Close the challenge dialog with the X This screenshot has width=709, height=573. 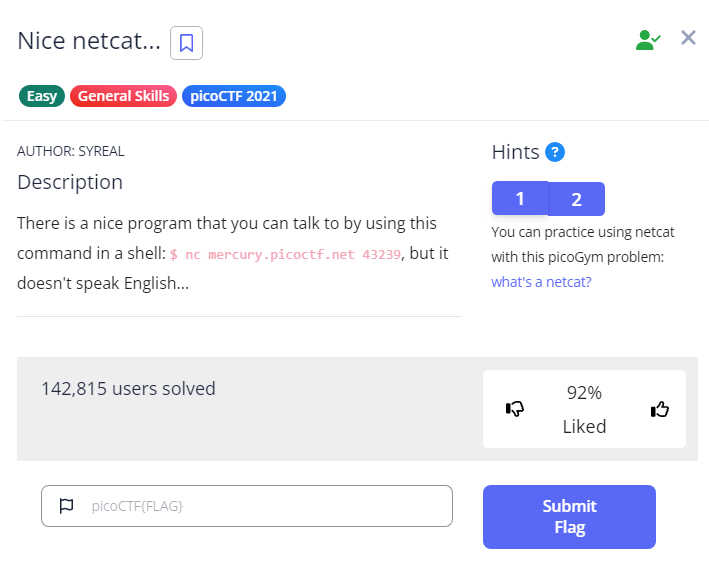click(x=688, y=38)
